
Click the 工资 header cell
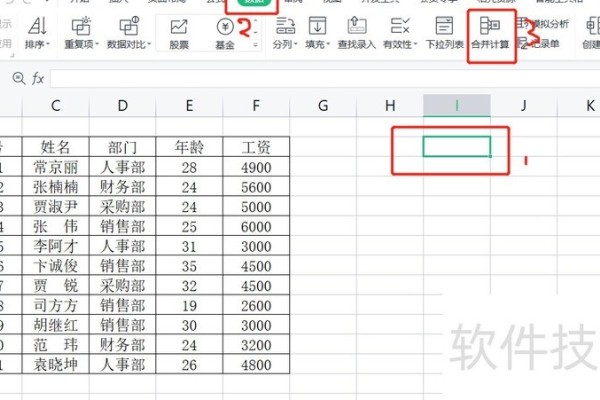pyautogui.click(x=256, y=147)
